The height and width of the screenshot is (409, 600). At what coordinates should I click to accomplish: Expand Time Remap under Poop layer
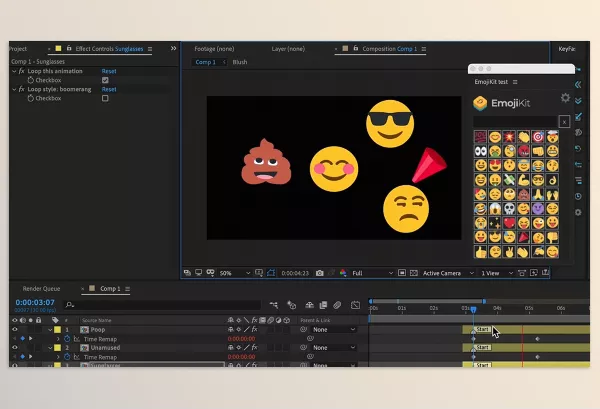(x=58, y=339)
